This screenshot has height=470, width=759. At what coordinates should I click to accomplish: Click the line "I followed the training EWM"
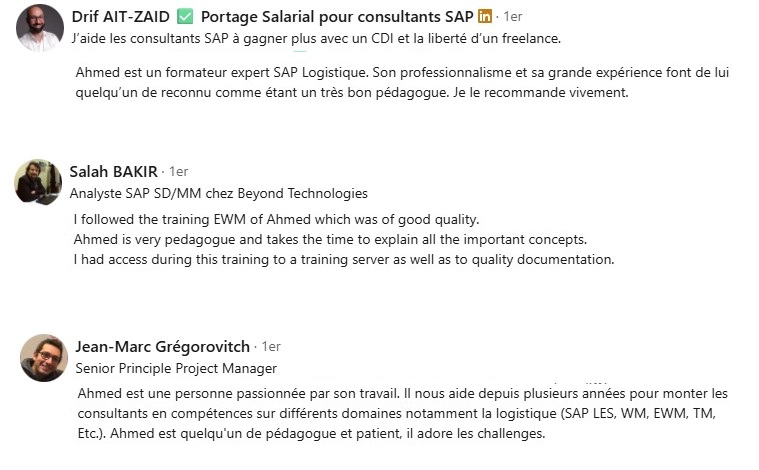(276, 219)
